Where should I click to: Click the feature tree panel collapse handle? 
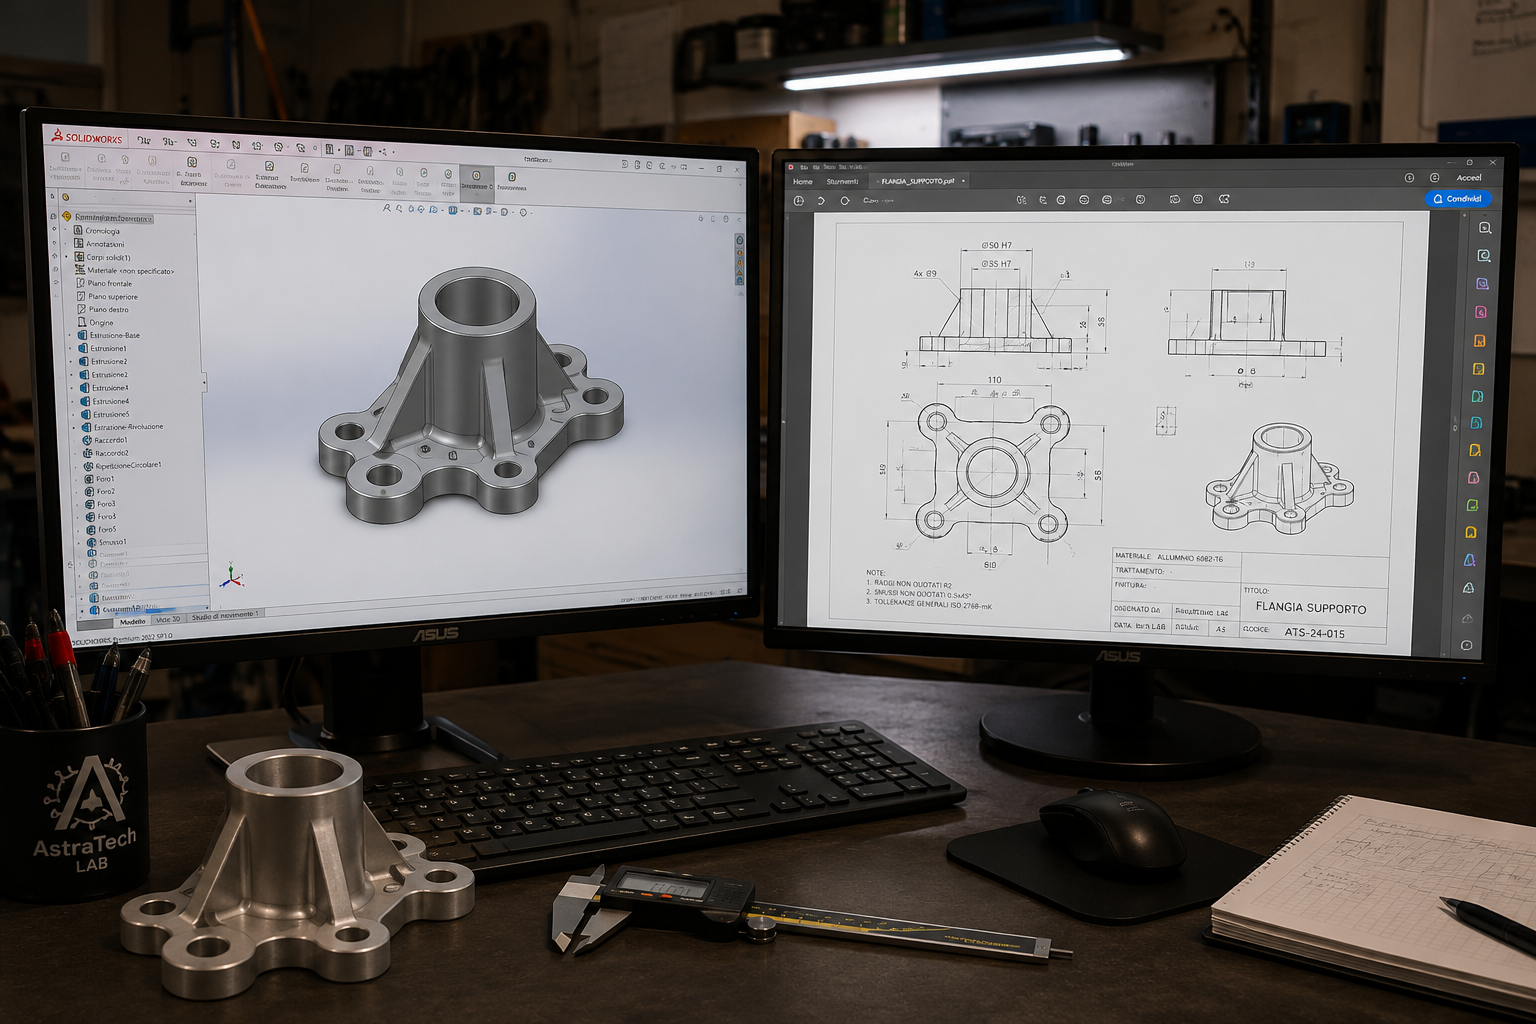[205, 383]
